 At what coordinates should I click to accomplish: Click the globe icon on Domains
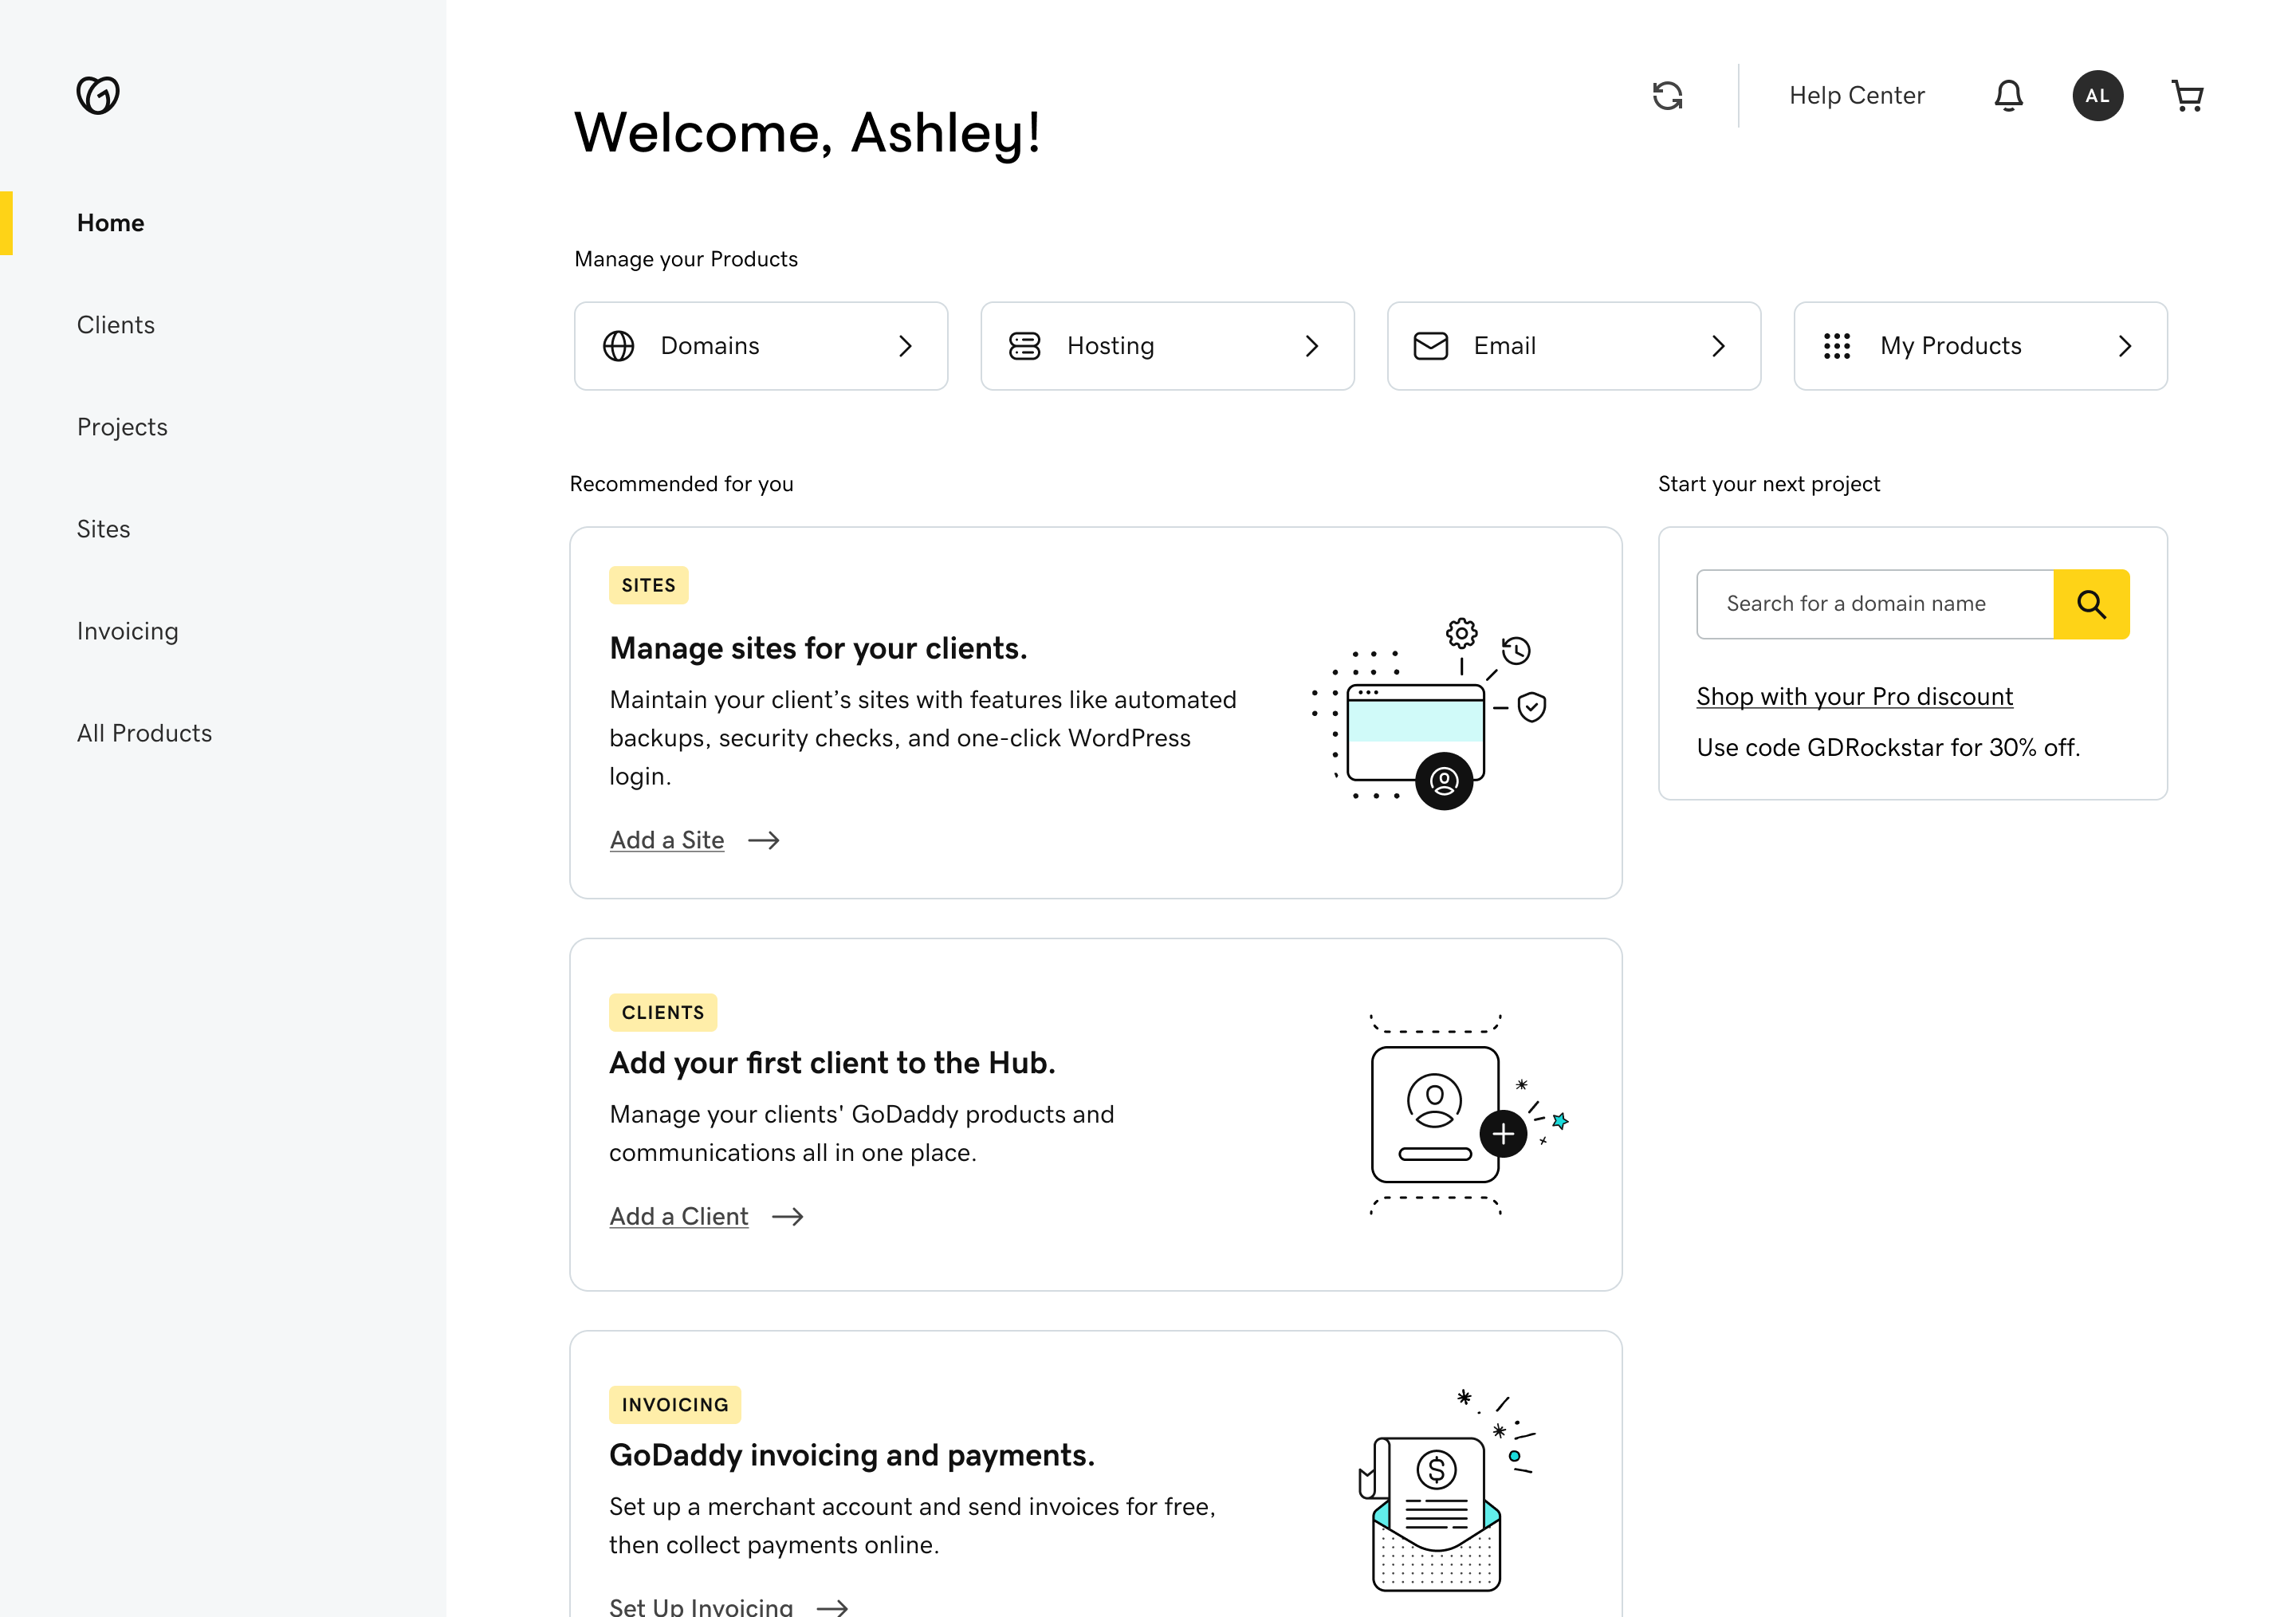(618, 346)
